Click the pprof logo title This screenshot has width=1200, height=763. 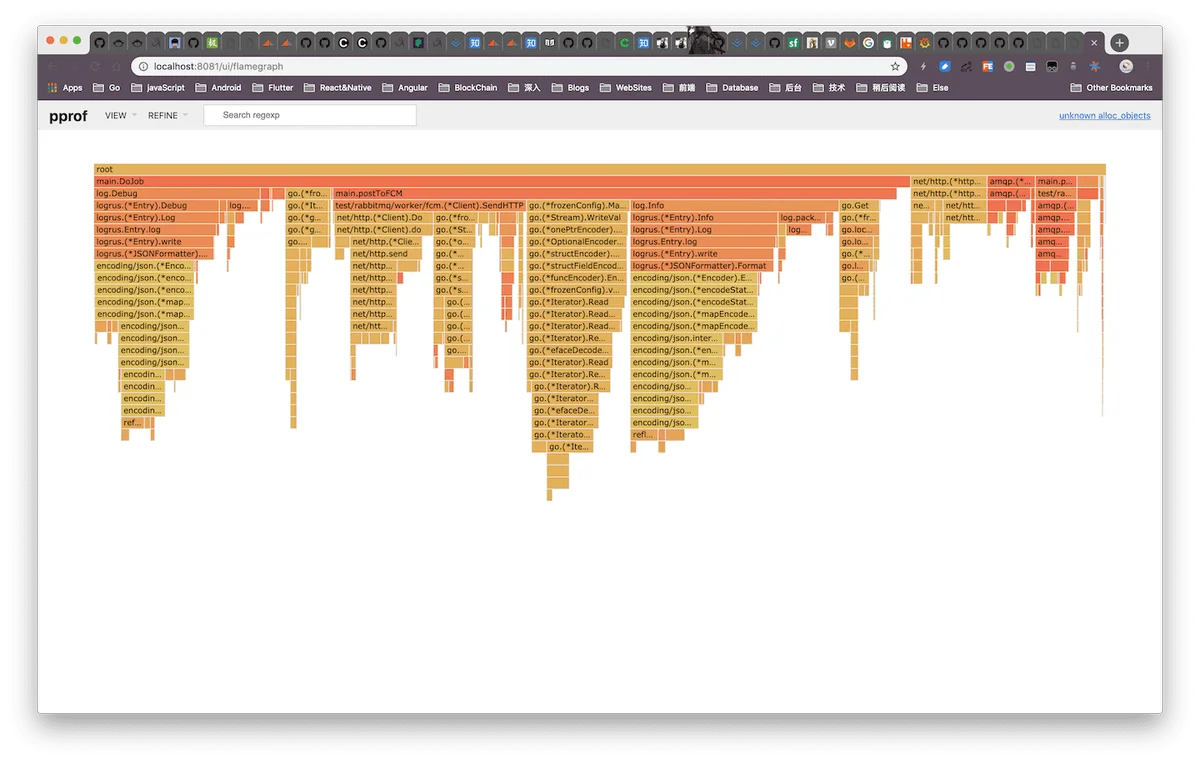coord(68,116)
